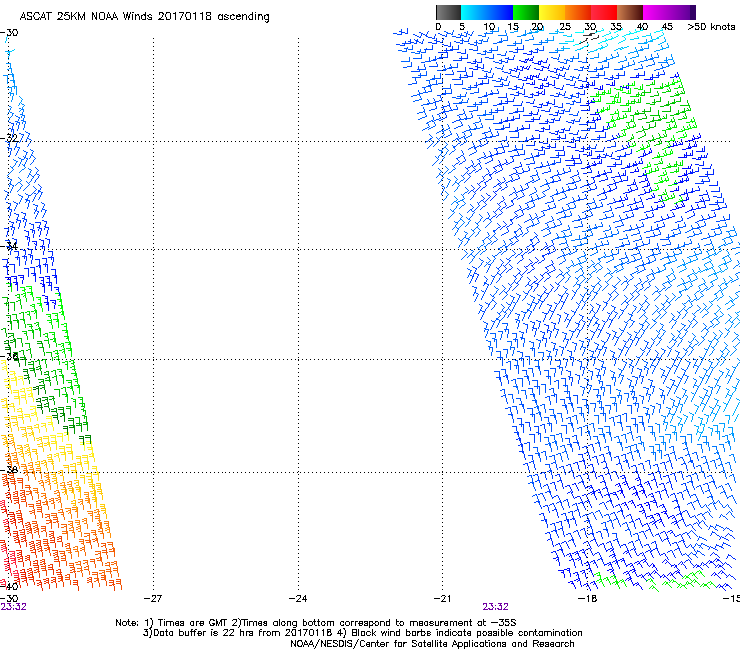The width and height of the screenshot is (740, 650).
Task: Pick the orange 25-30 knots legend segment
Action: click(578, 12)
